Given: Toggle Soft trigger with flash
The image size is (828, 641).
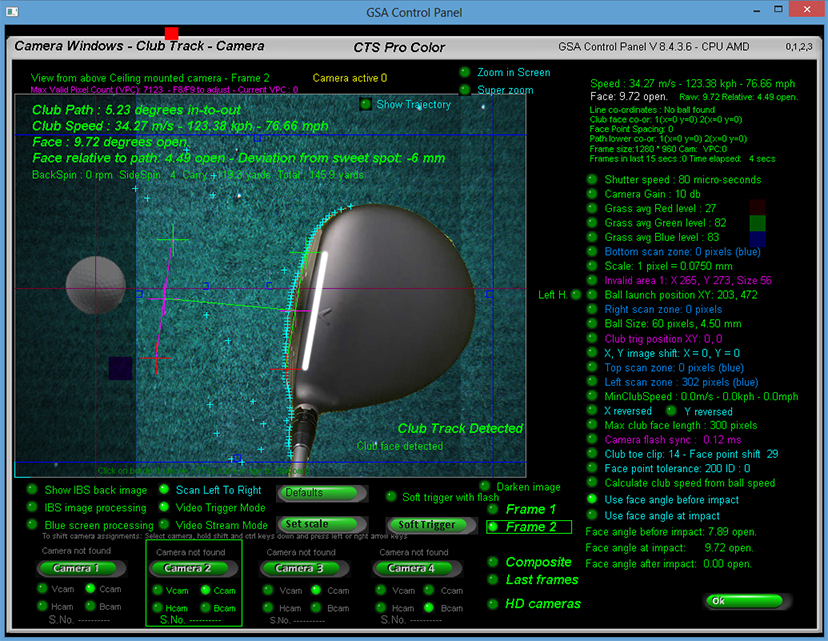Looking at the screenshot, I should (391, 497).
